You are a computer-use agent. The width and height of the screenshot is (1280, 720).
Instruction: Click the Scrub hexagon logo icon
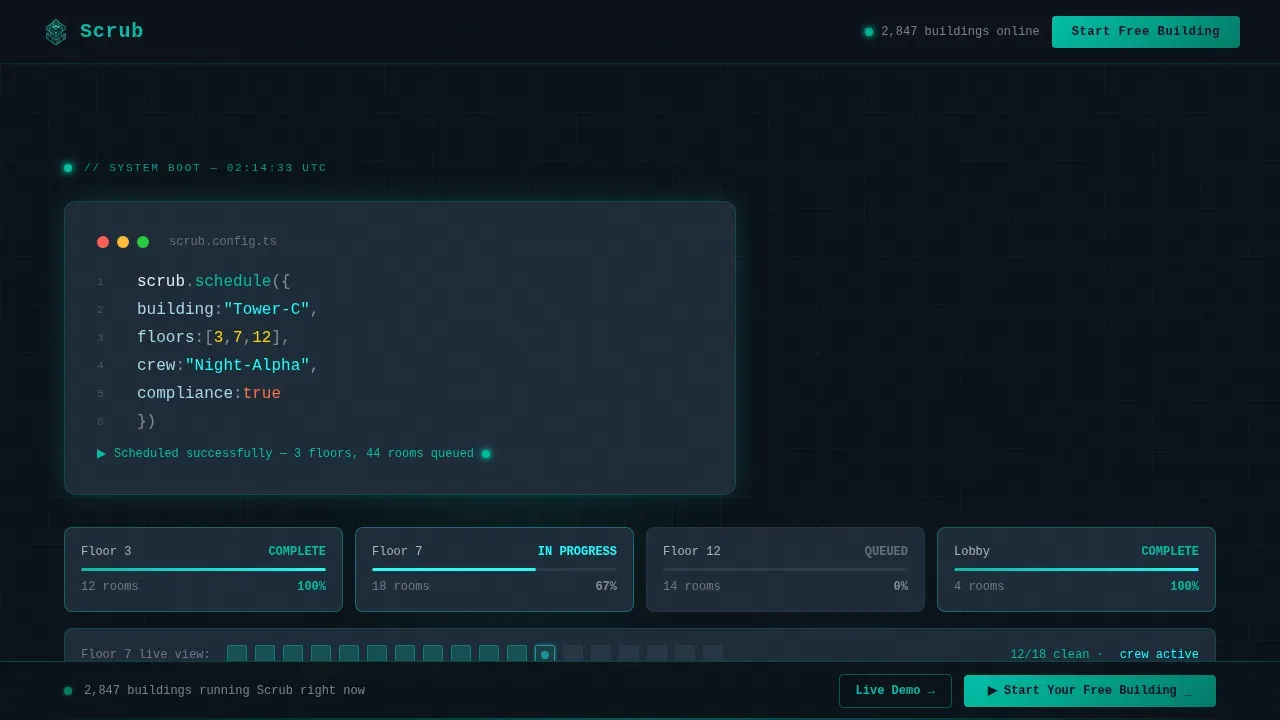56,32
